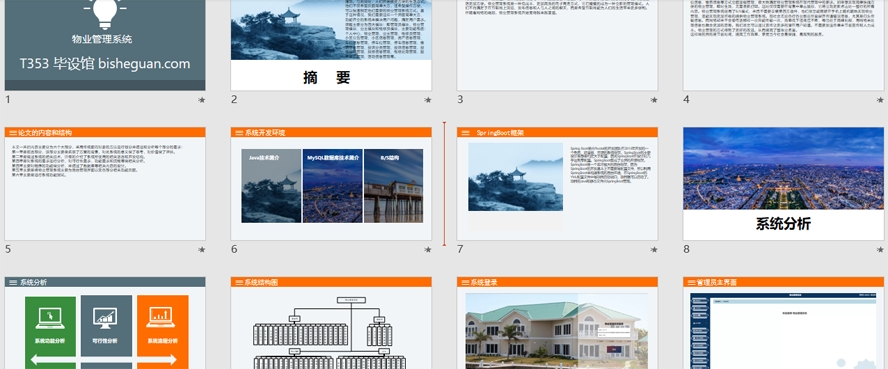Click slide number label 6
Image resolution: width=888 pixels, height=369 pixels.
(x=234, y=250)
